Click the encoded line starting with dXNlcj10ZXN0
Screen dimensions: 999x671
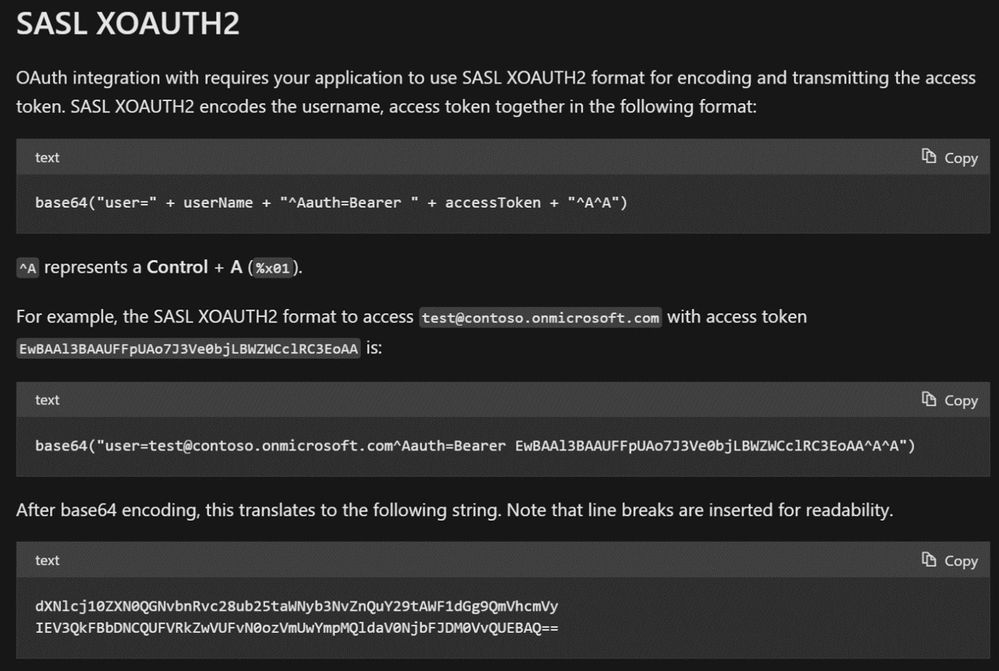[x=296, y=606]
